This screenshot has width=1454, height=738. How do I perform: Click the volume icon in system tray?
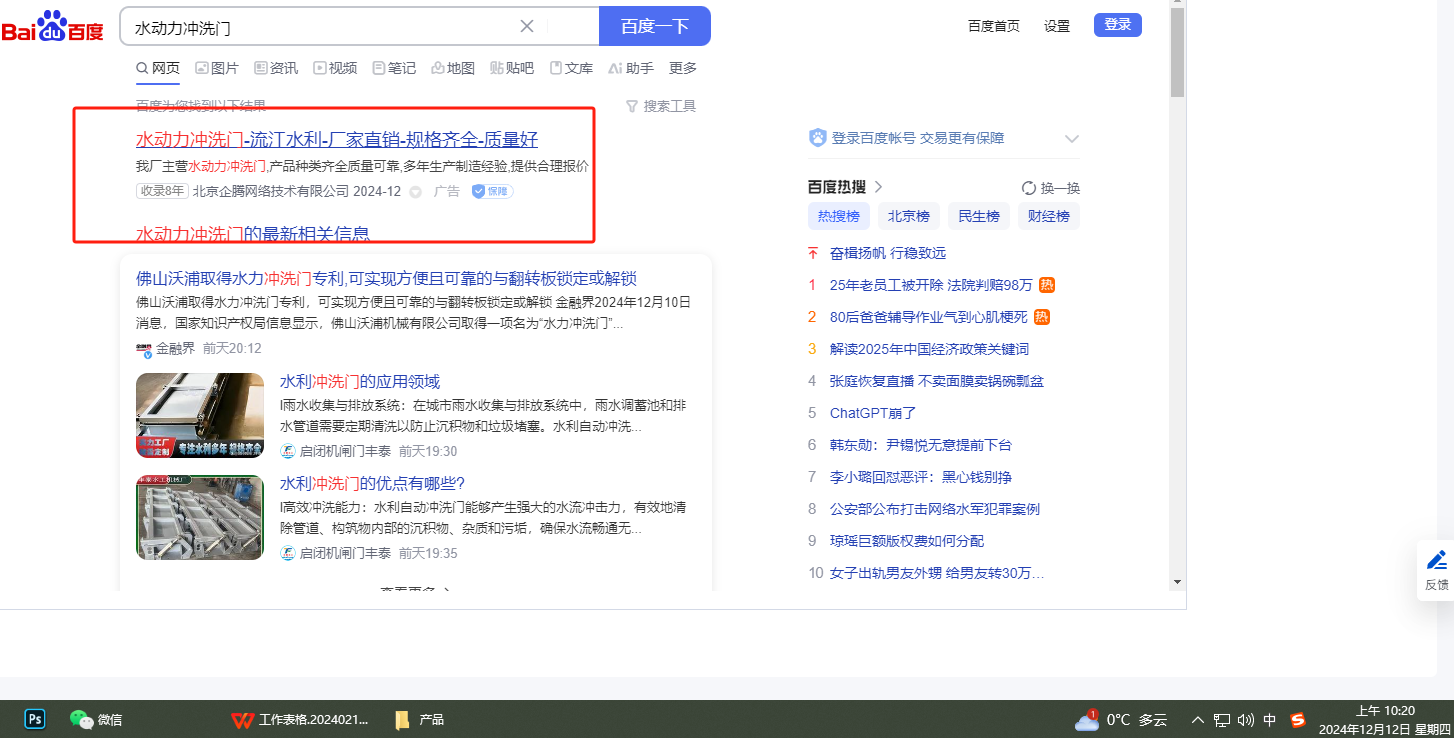(1245, 719)
